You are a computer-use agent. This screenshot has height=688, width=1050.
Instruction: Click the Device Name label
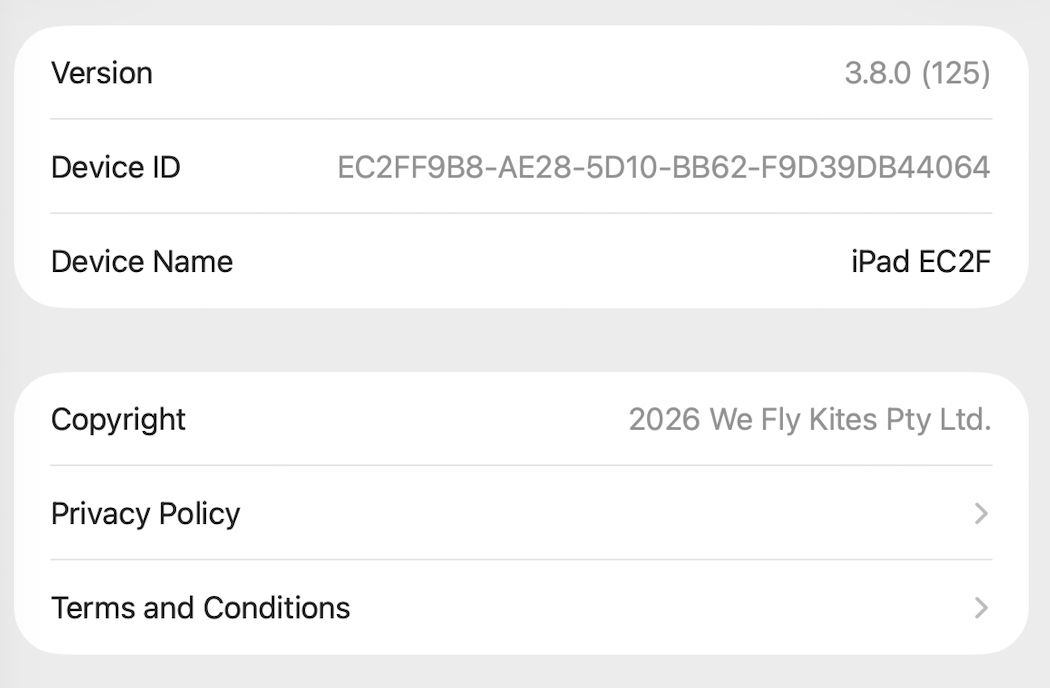142,261
